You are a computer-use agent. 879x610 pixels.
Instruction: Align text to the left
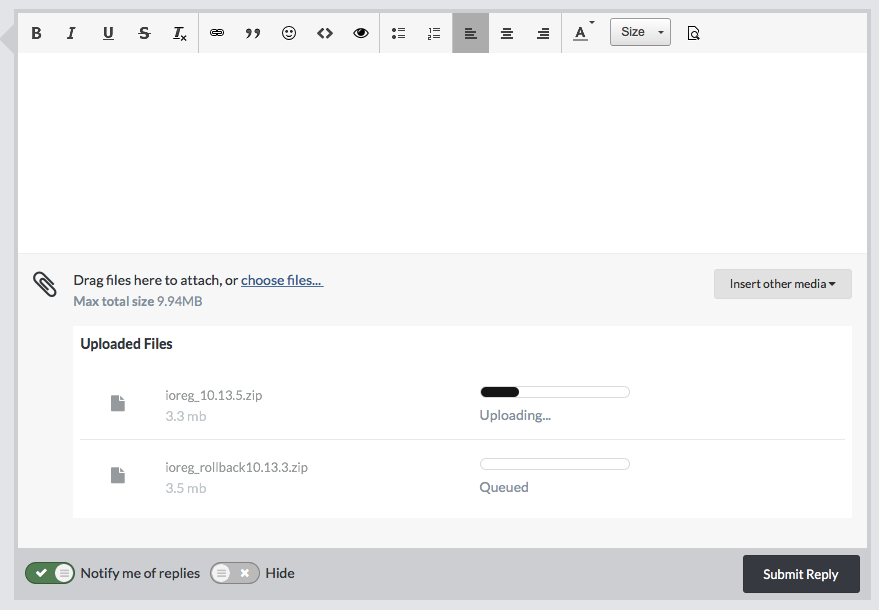(470, 33)
